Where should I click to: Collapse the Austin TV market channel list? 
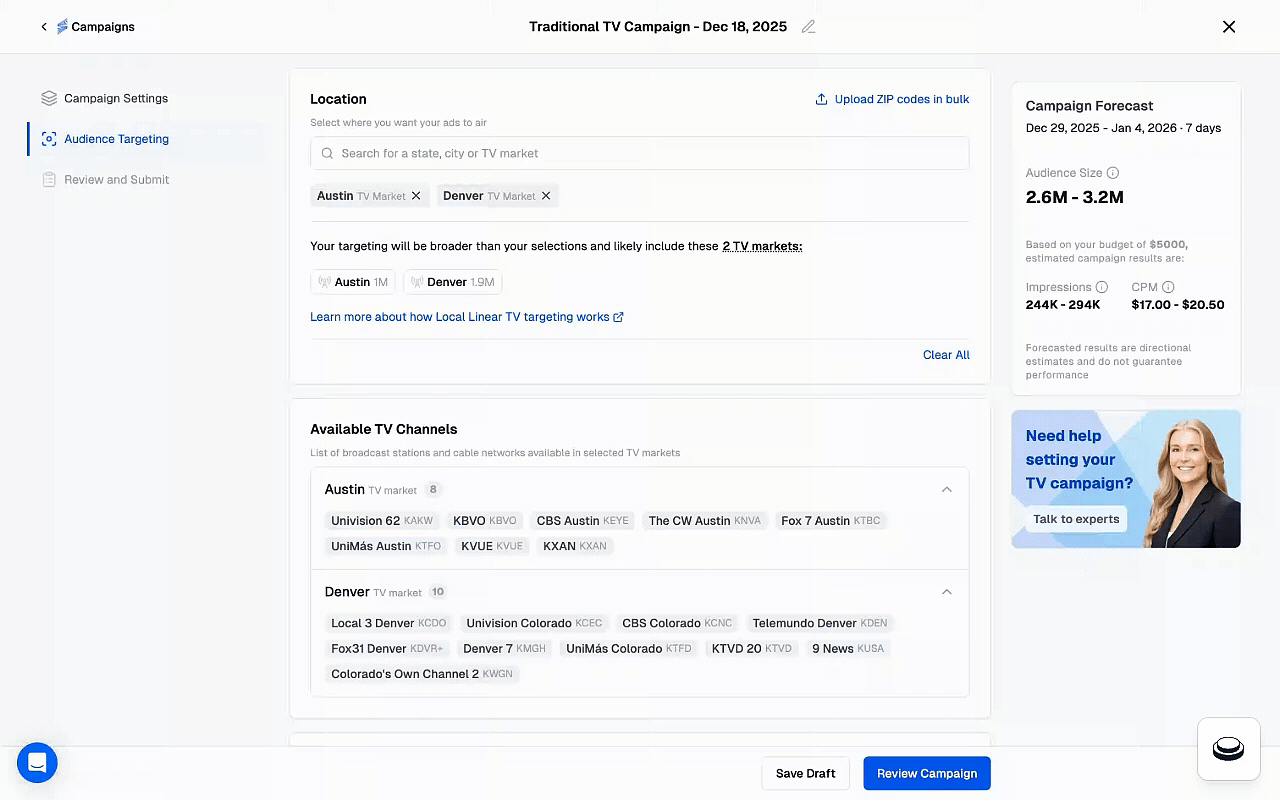tap(947, 490)
